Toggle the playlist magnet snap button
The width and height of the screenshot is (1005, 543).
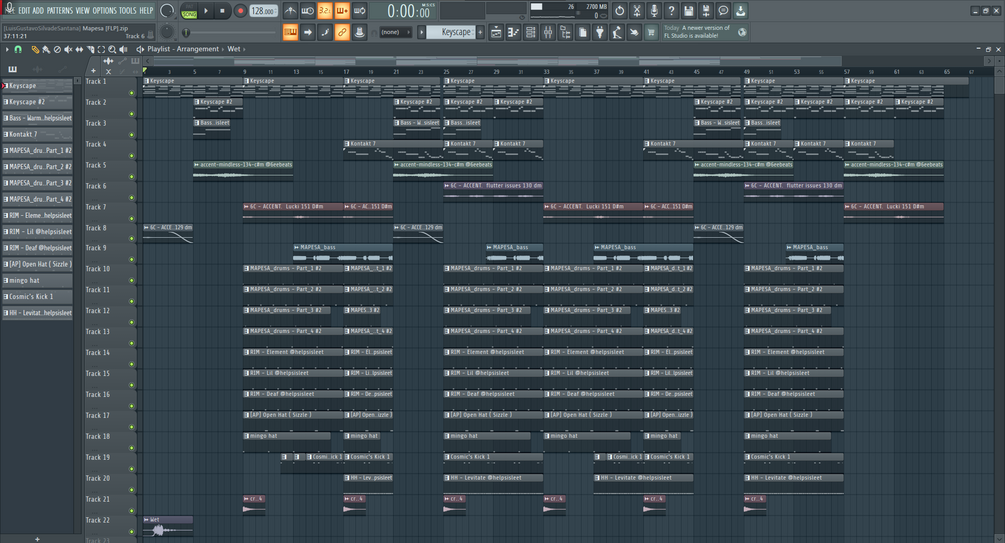click(18, 49)
